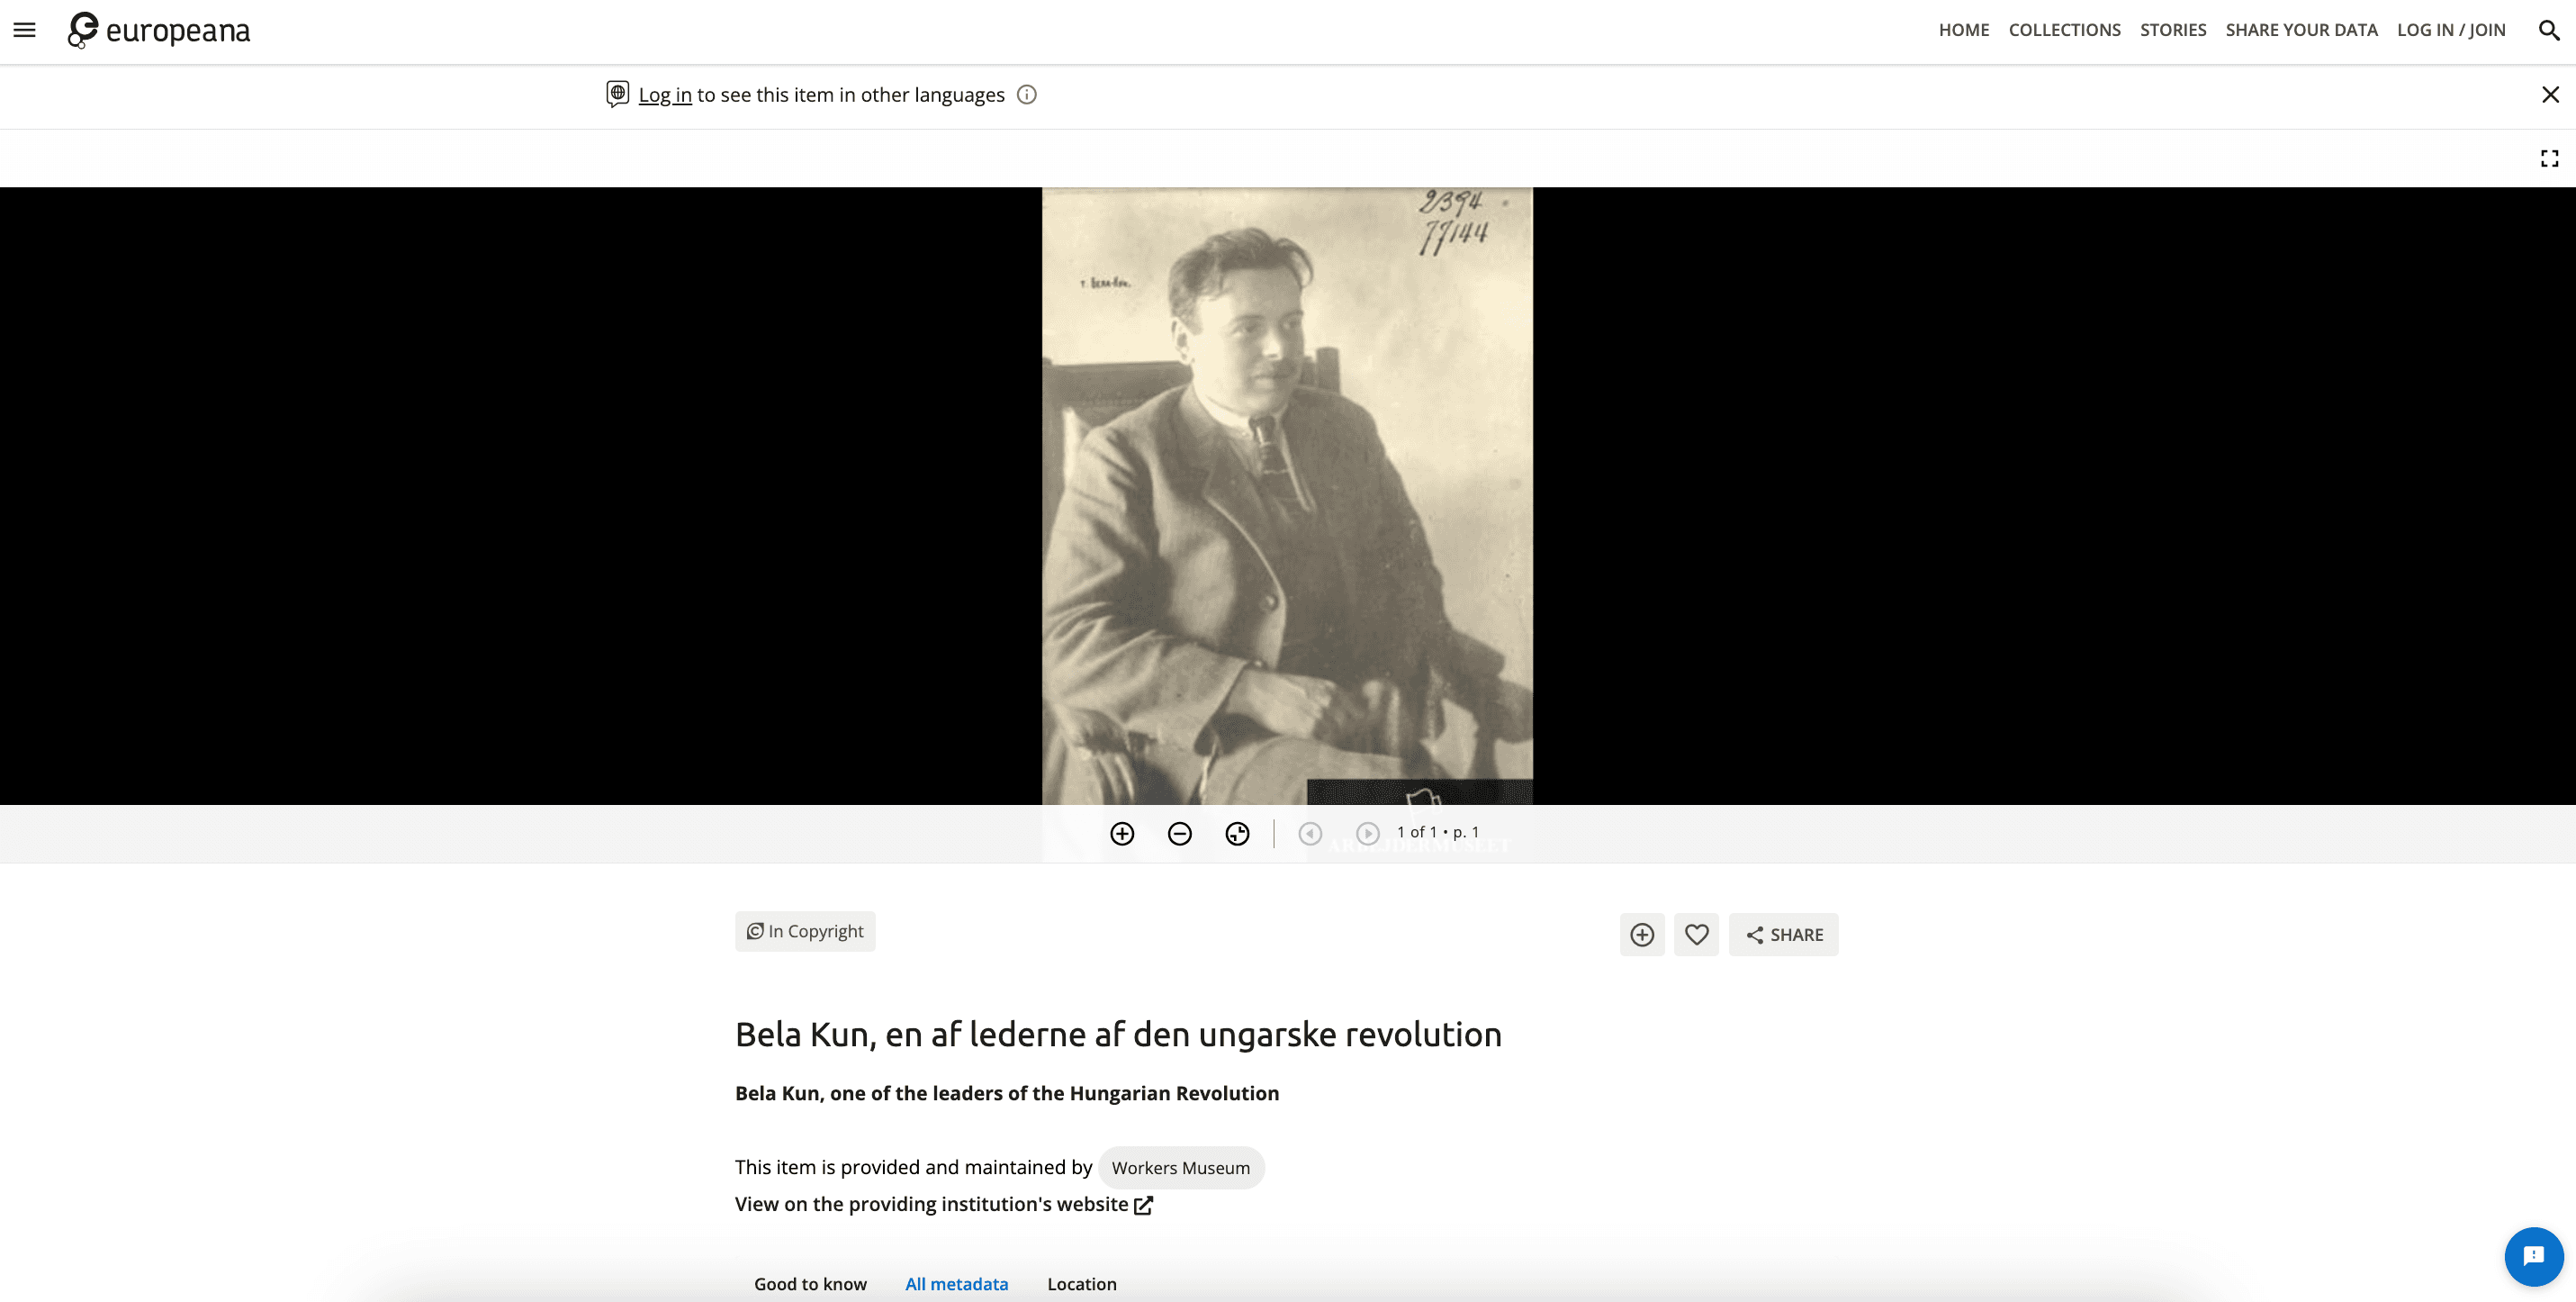2576x1302 pixels.
Task: Reset the image viewer zoom
Action: 1237,834
